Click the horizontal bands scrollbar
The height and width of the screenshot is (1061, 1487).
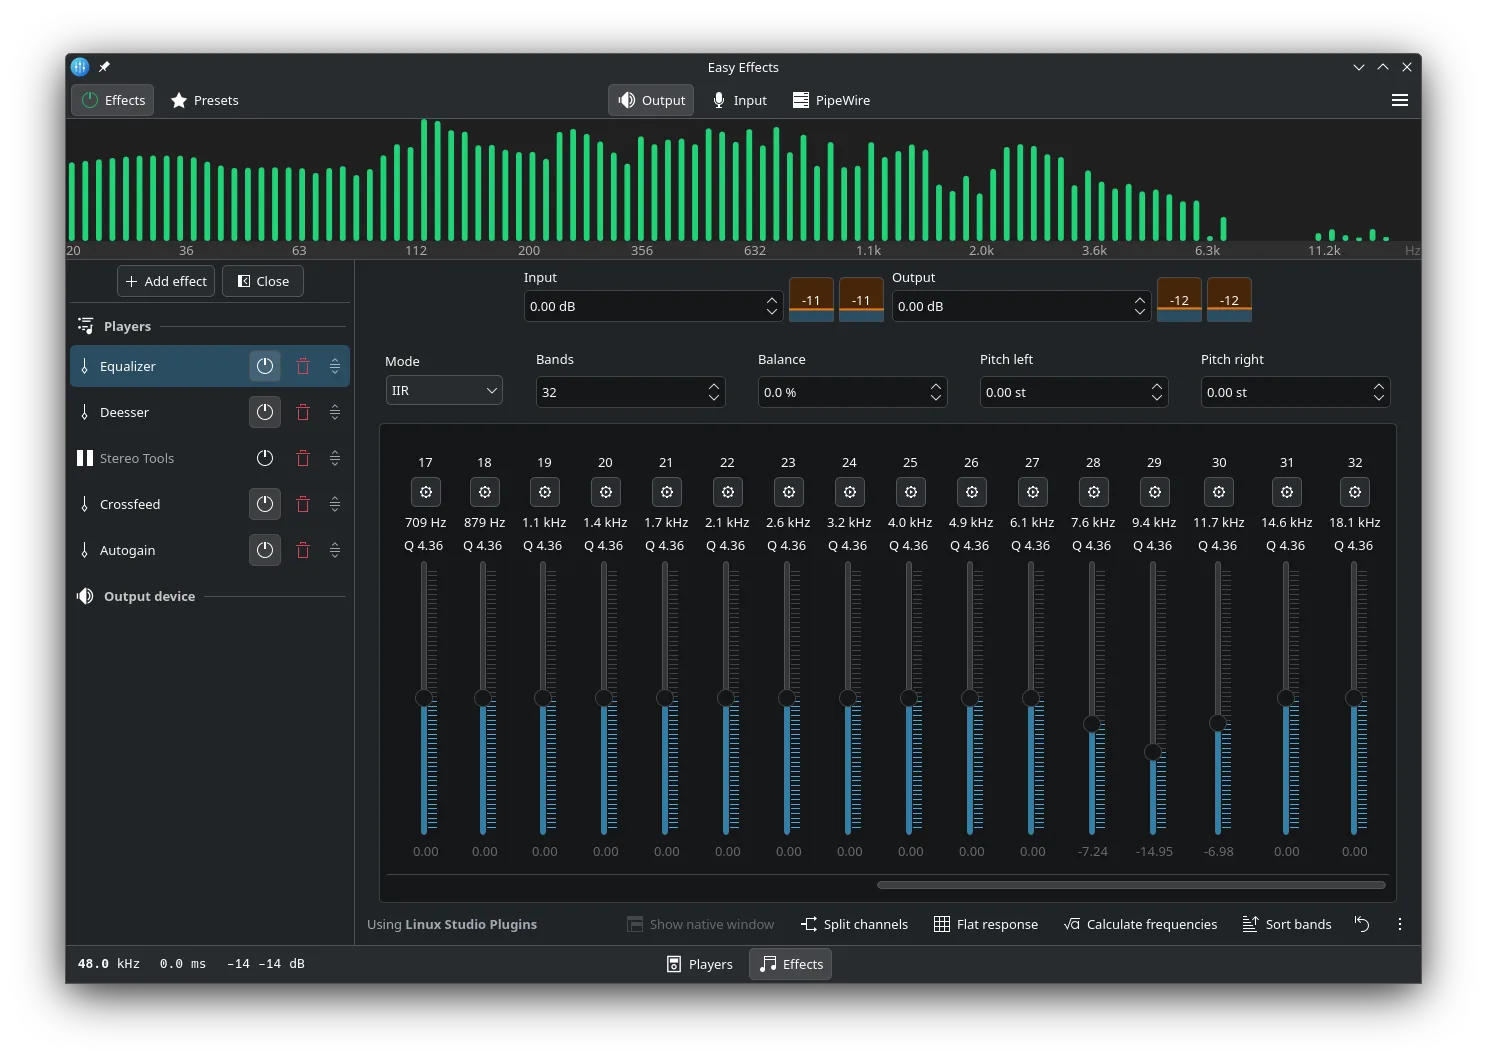click(x=1131, y=885)
